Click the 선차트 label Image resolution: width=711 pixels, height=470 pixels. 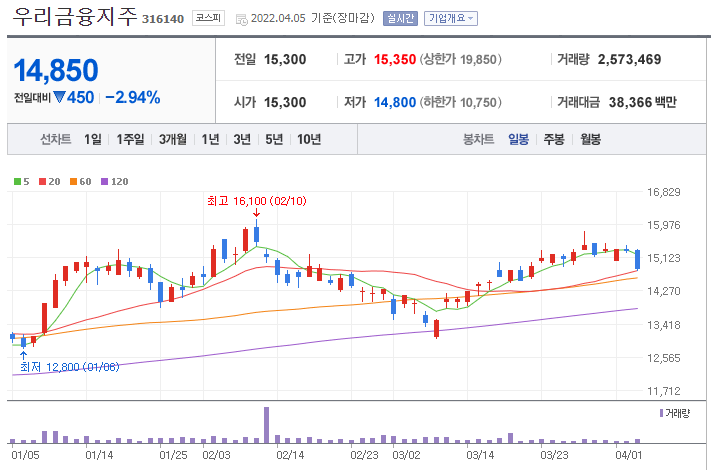point(56,139)
